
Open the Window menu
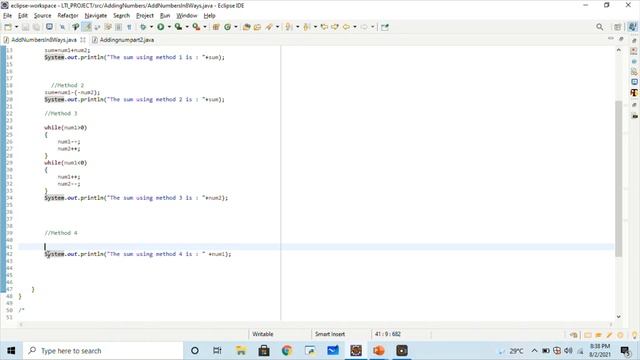tap(187, 16)
